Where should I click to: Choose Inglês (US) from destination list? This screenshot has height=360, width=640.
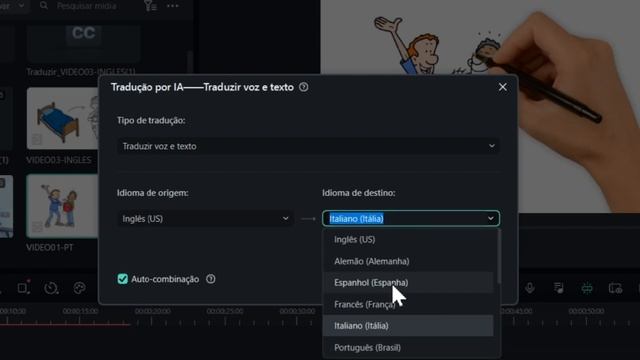coord(408,240)
